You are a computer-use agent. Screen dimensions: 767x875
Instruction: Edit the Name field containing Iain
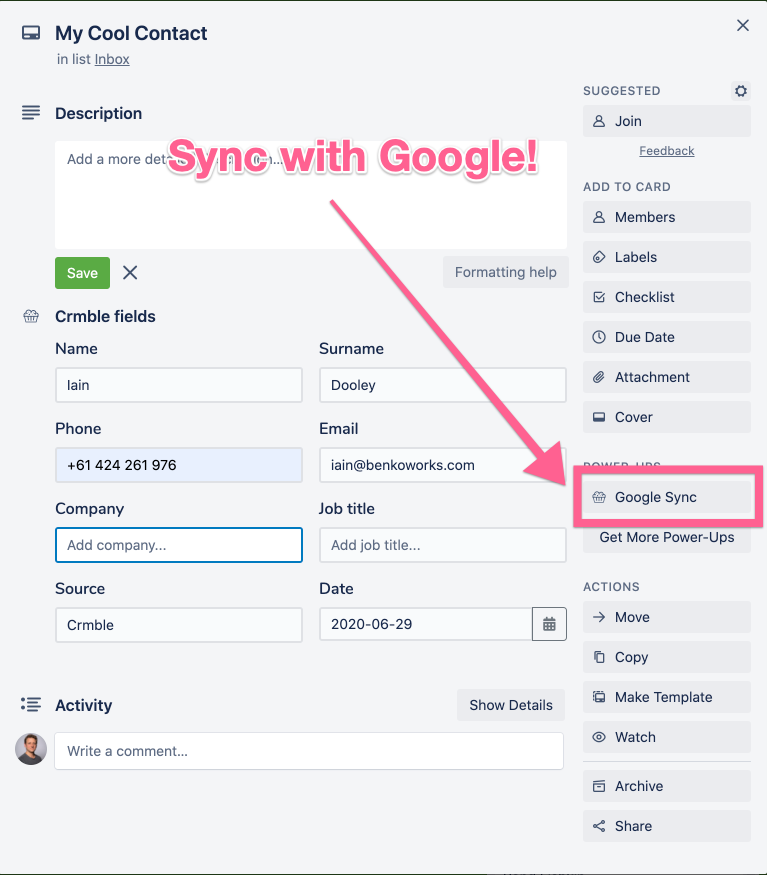[179, 385]
